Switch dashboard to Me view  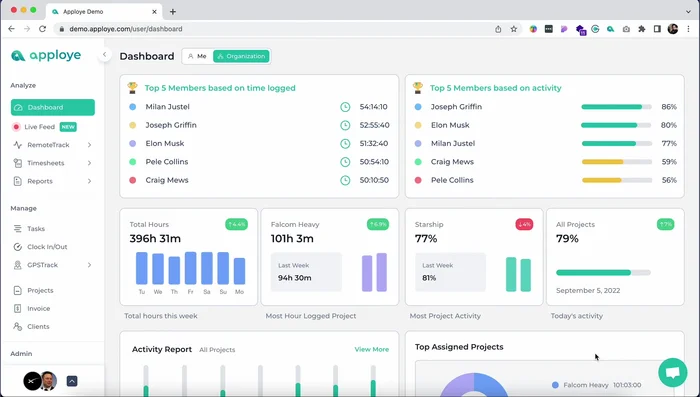(197, 56)
